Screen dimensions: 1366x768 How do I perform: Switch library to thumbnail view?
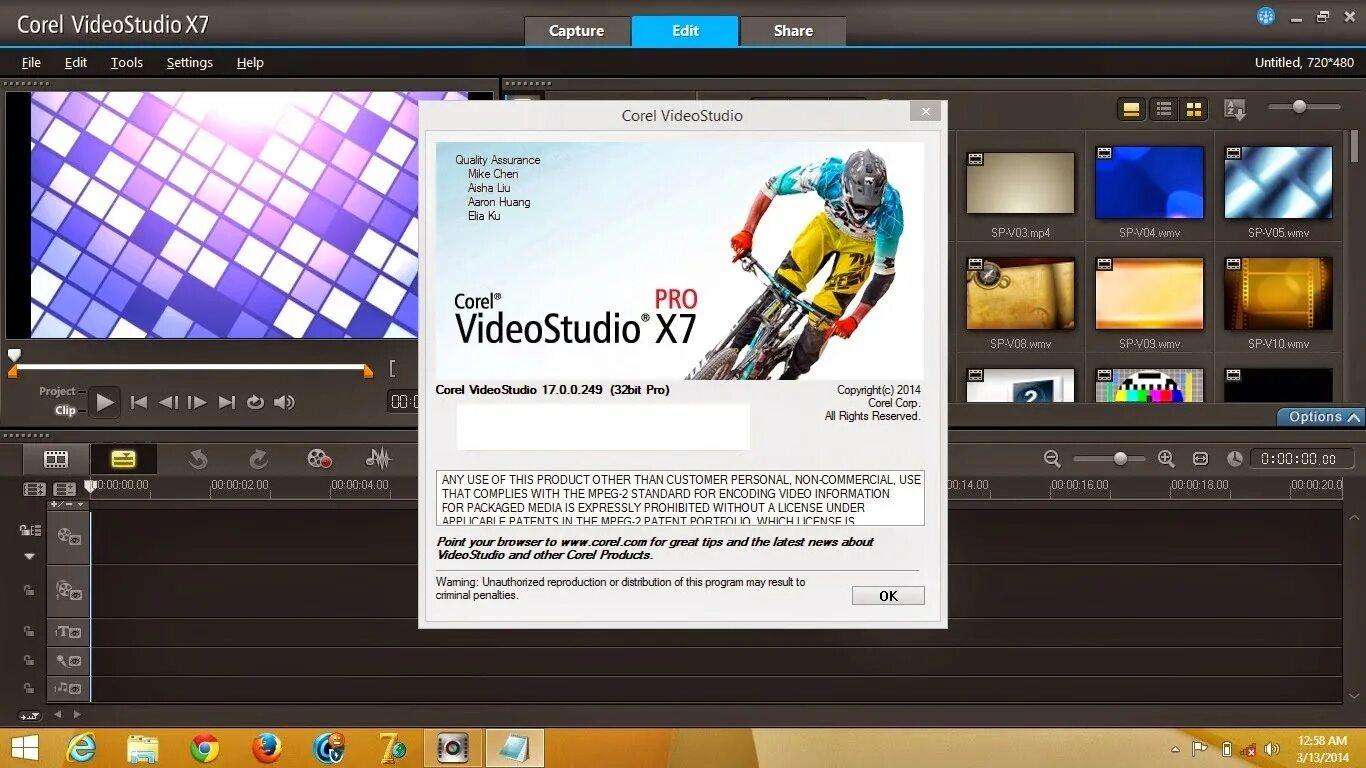click(1194, 110)
